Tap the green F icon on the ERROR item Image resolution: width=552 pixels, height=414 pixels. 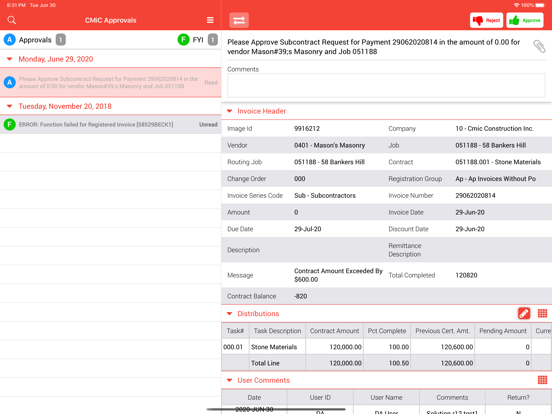coord(10,124)
